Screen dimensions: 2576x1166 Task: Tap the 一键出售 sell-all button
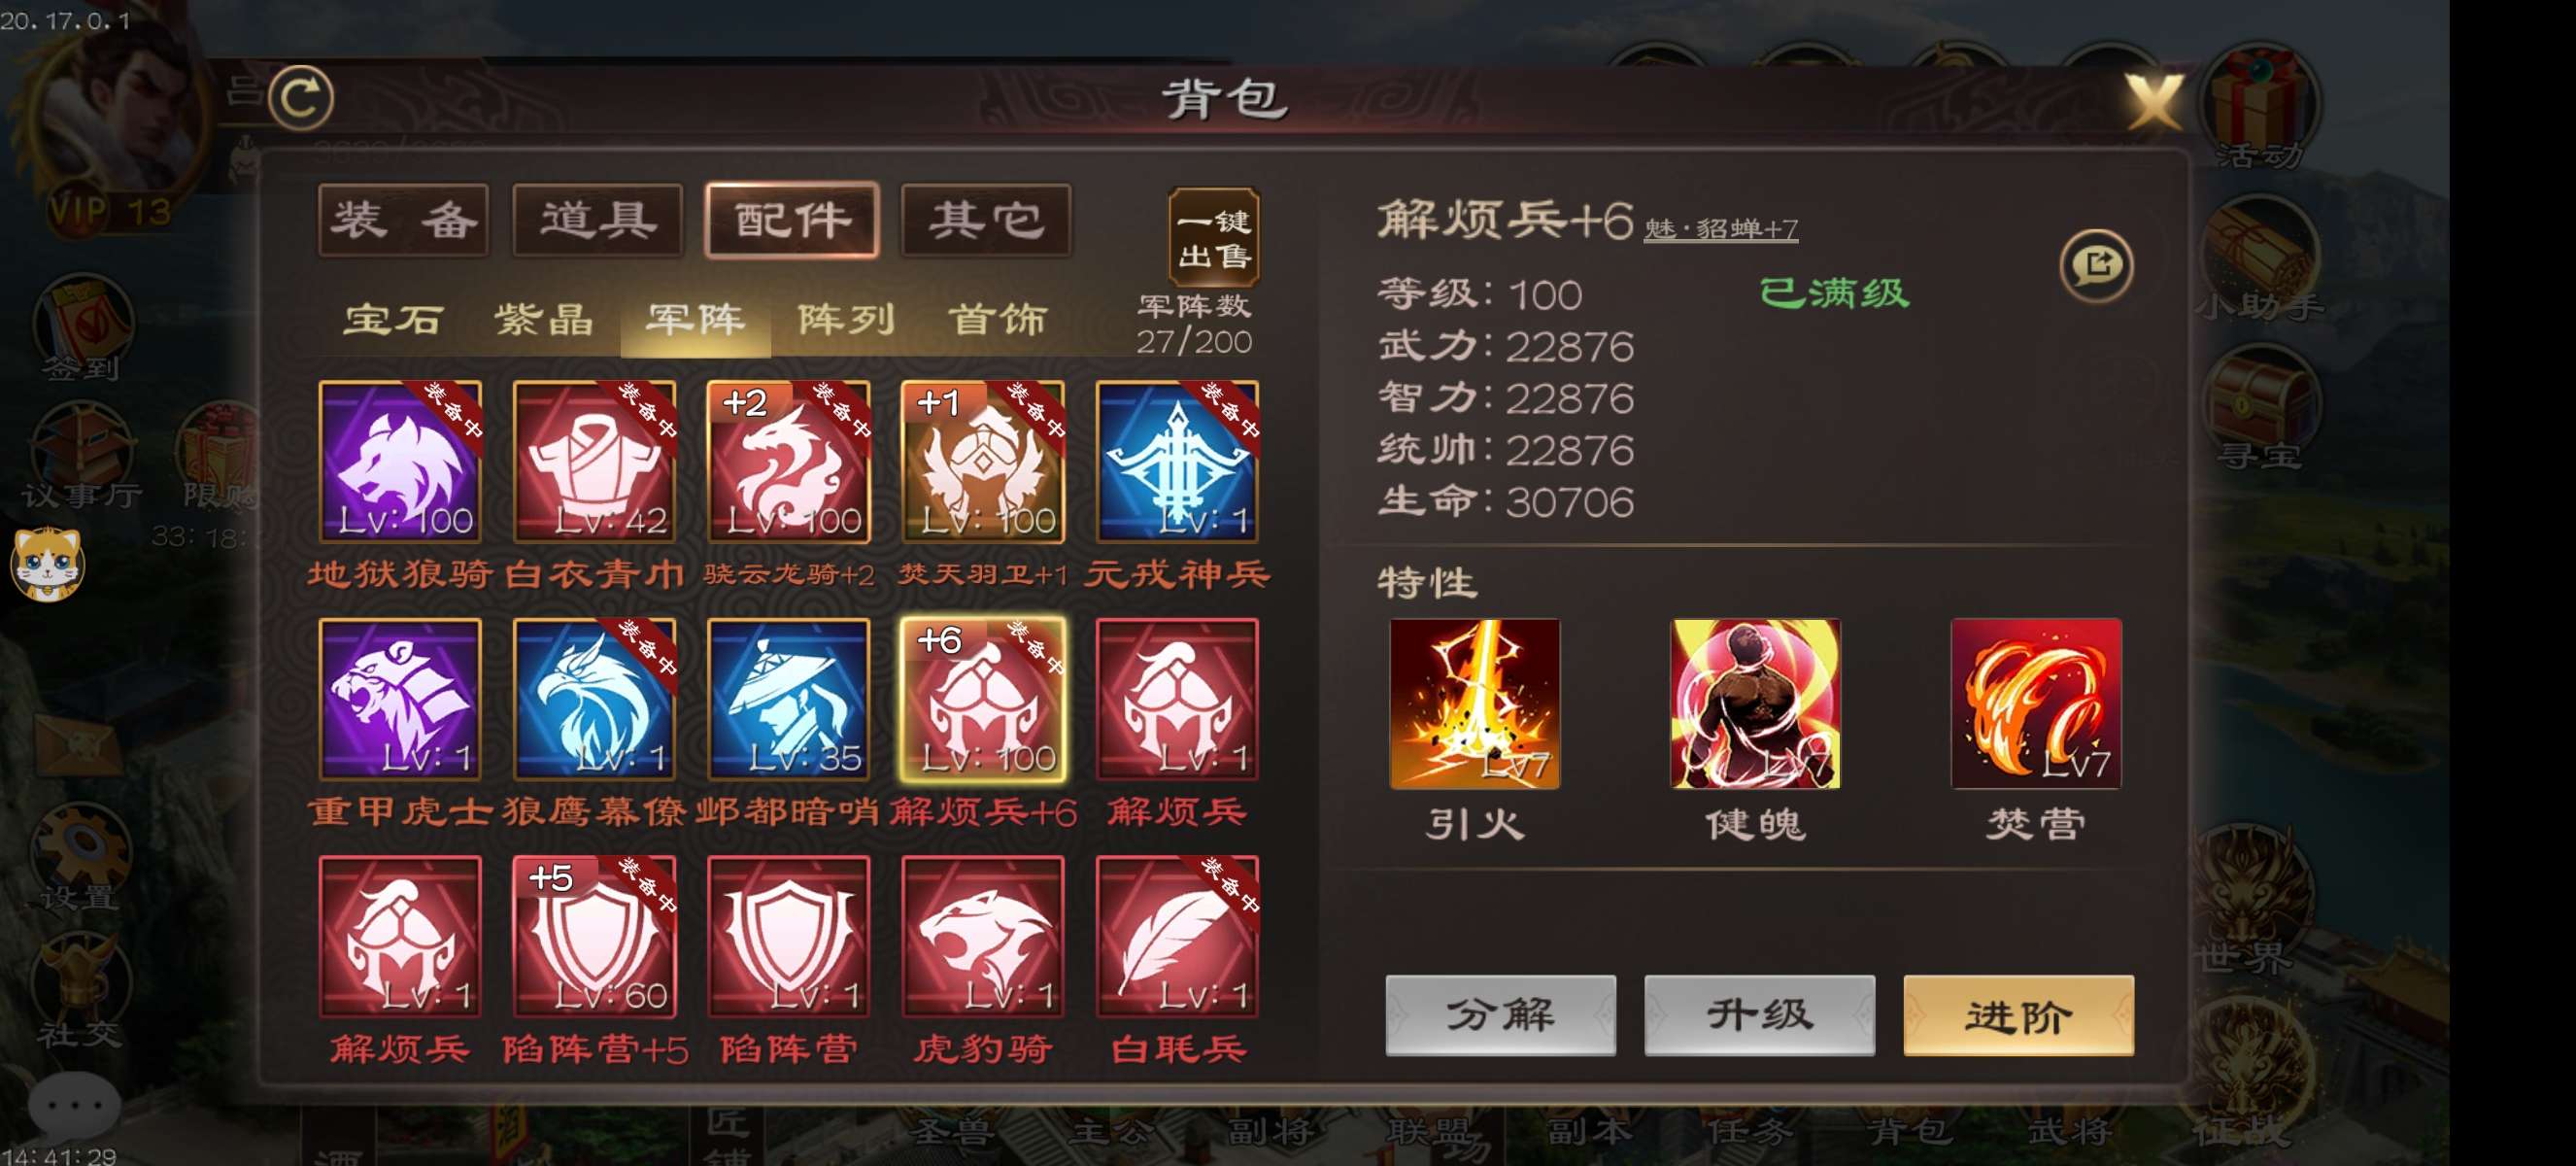1213,238
